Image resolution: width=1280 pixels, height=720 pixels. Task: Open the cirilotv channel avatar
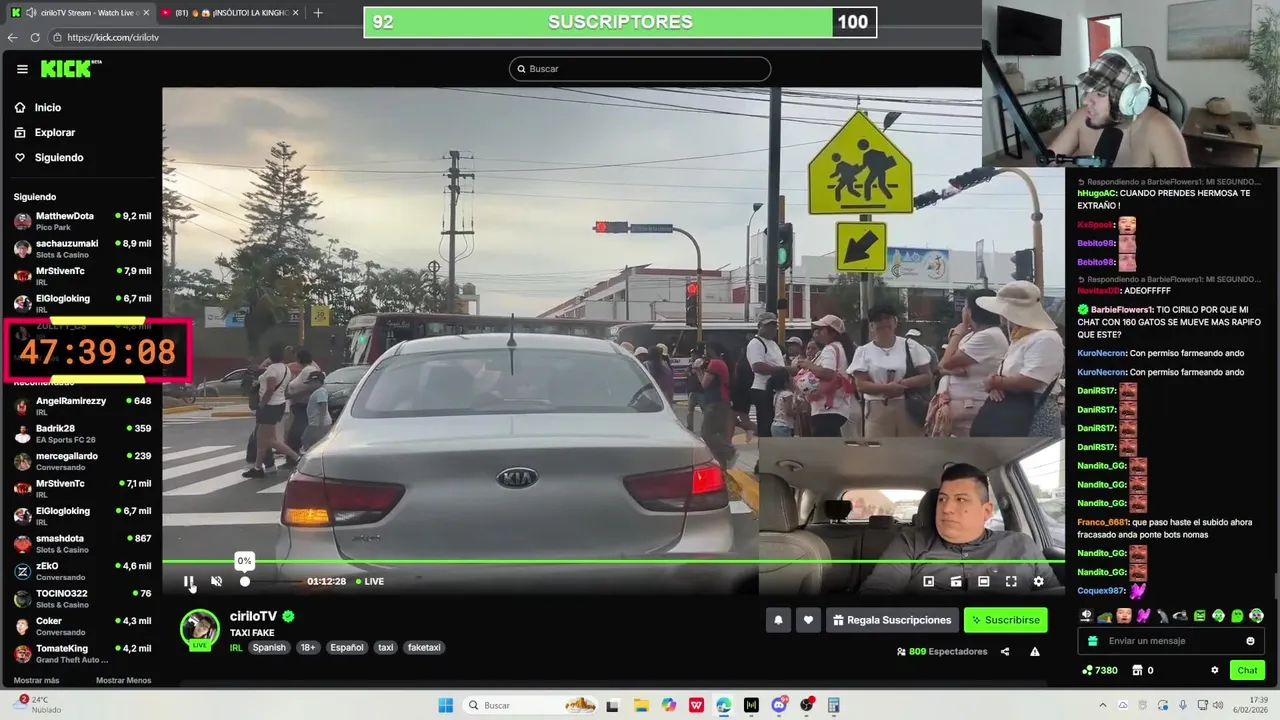(199, 629)
